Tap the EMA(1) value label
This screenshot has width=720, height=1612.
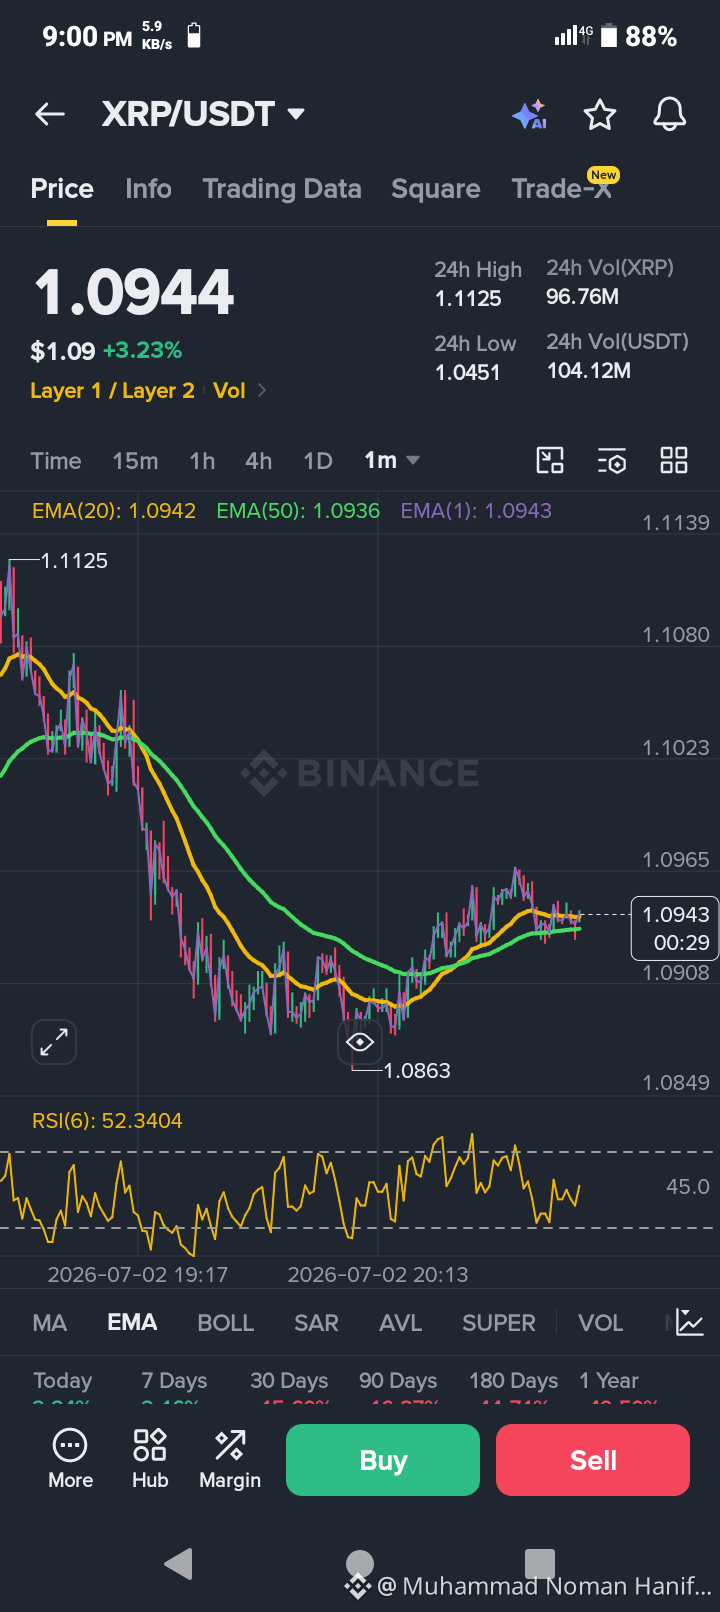(476, 511)
